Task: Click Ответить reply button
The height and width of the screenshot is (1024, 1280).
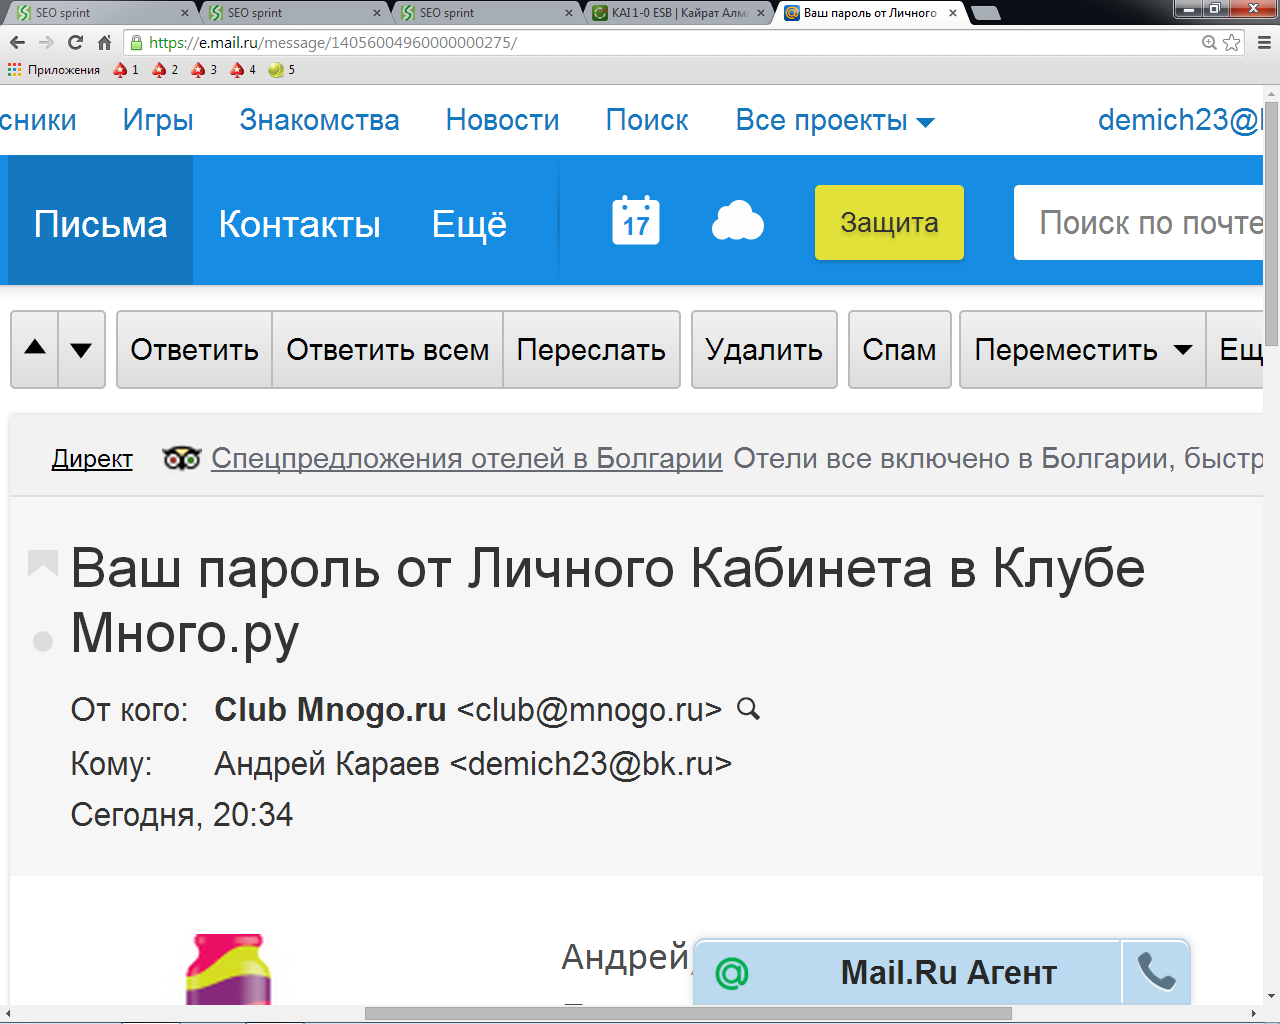Action: point(194,349)
